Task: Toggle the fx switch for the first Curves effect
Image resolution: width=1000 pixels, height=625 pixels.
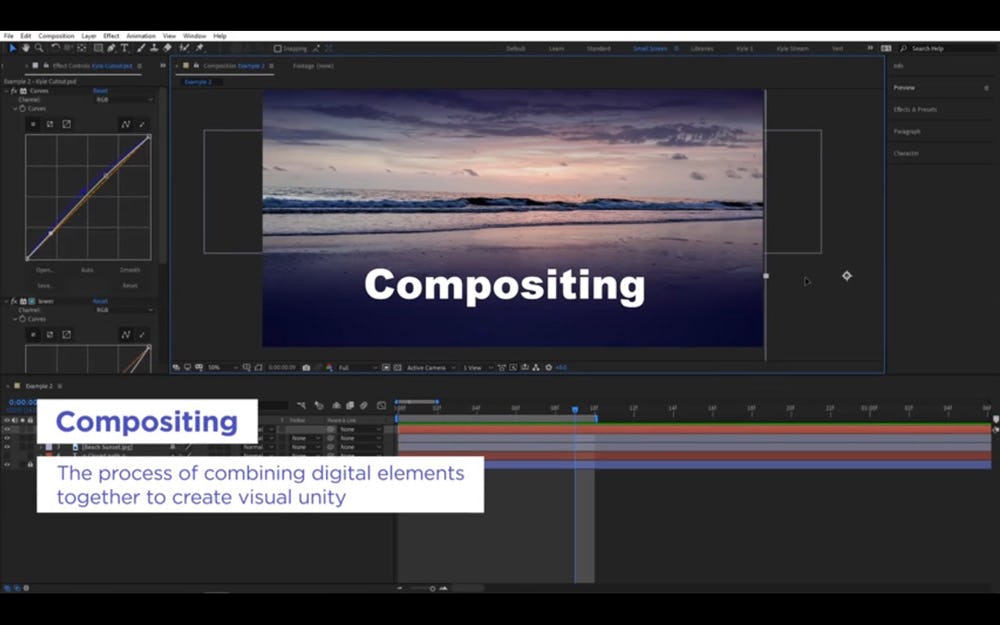Action: (14, 91)
